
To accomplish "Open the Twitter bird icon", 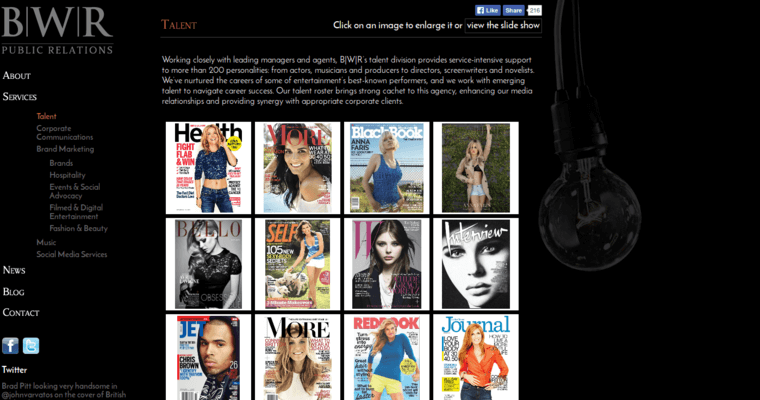I will click(31, 346).
